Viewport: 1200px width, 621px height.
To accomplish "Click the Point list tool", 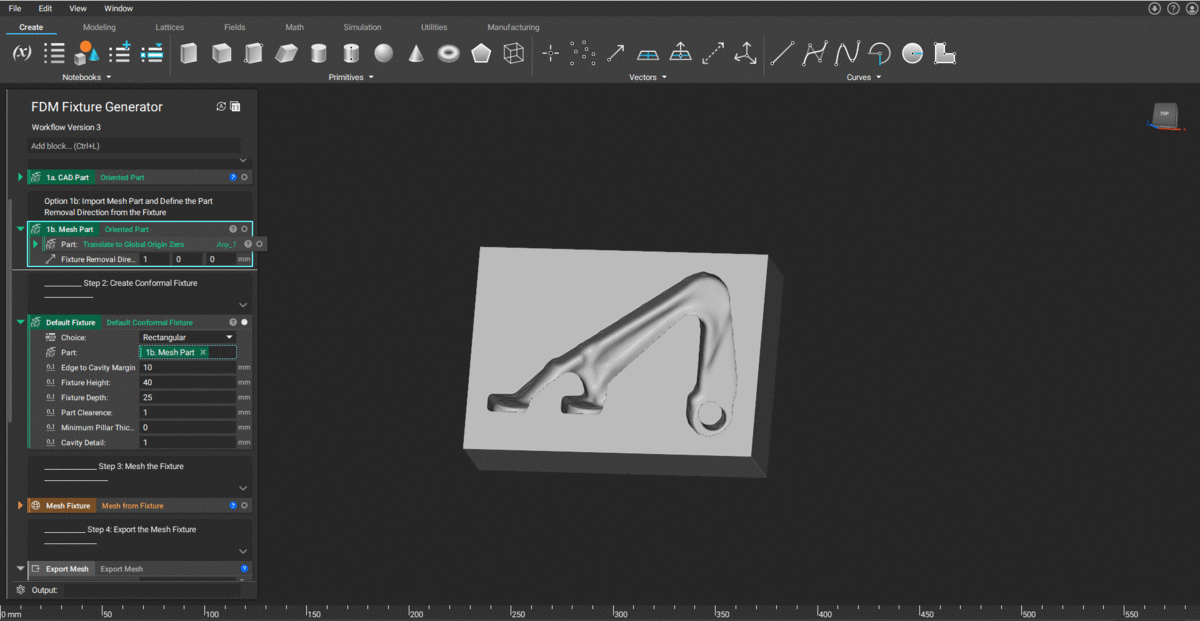I will click(583, 53).
